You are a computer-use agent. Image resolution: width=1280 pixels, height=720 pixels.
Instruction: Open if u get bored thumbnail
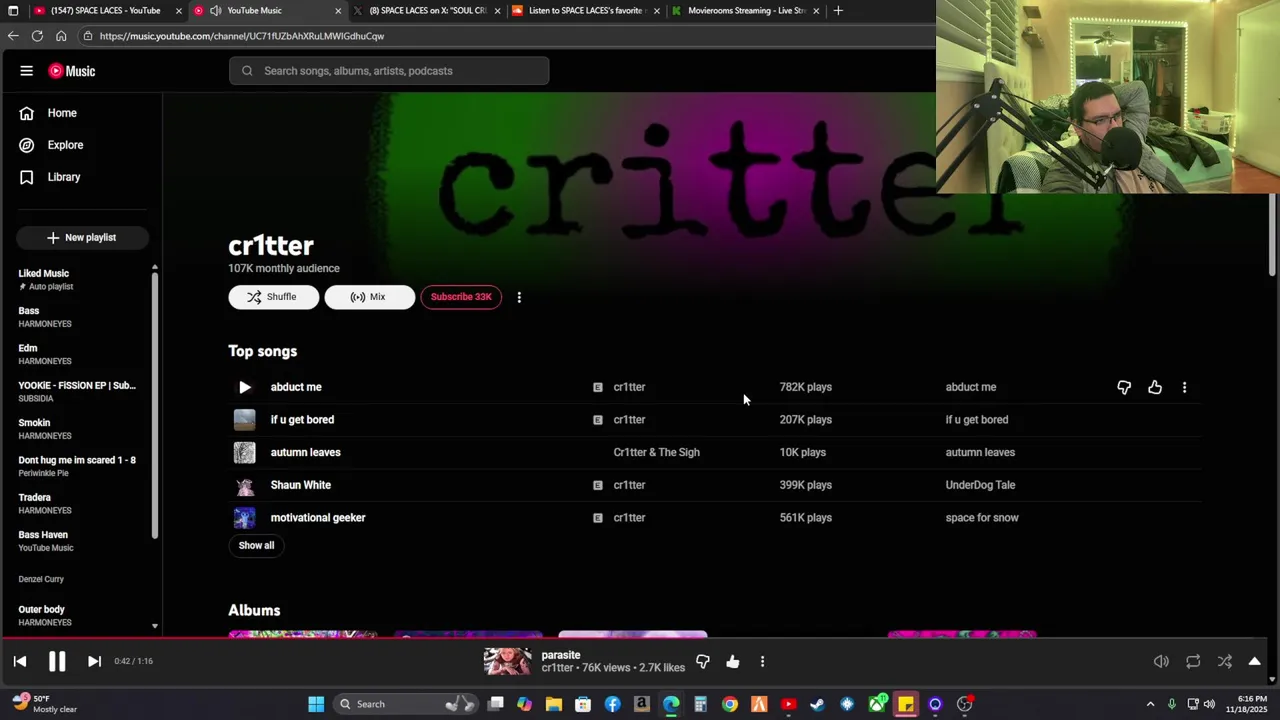245,420
